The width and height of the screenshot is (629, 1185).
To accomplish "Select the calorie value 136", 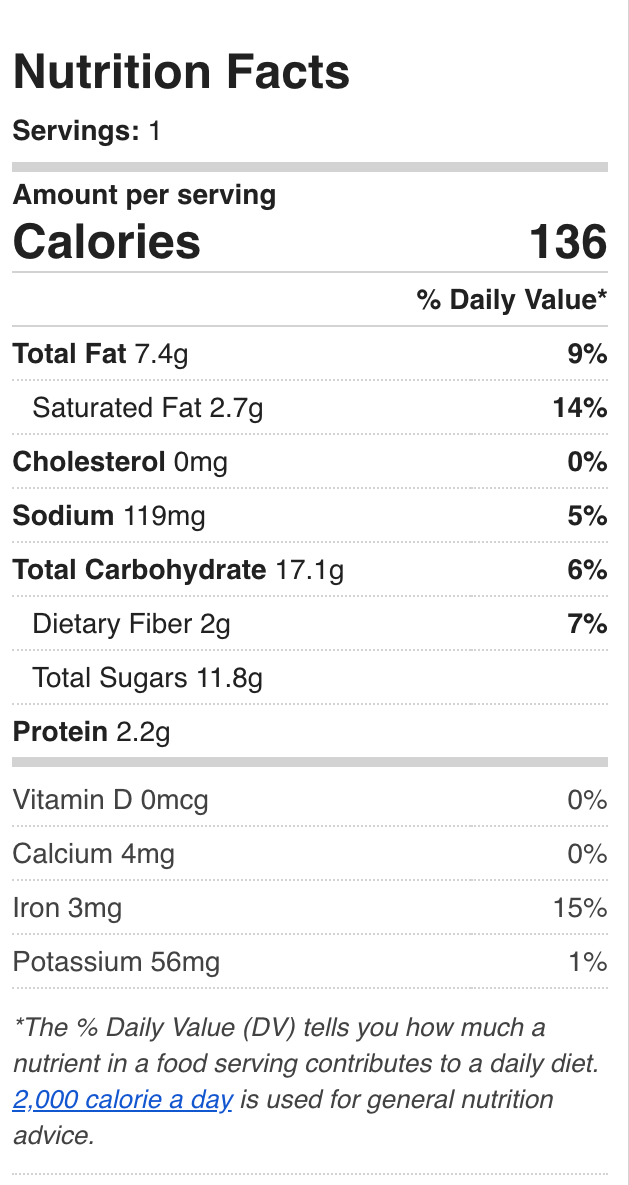I will click(568, 243).
